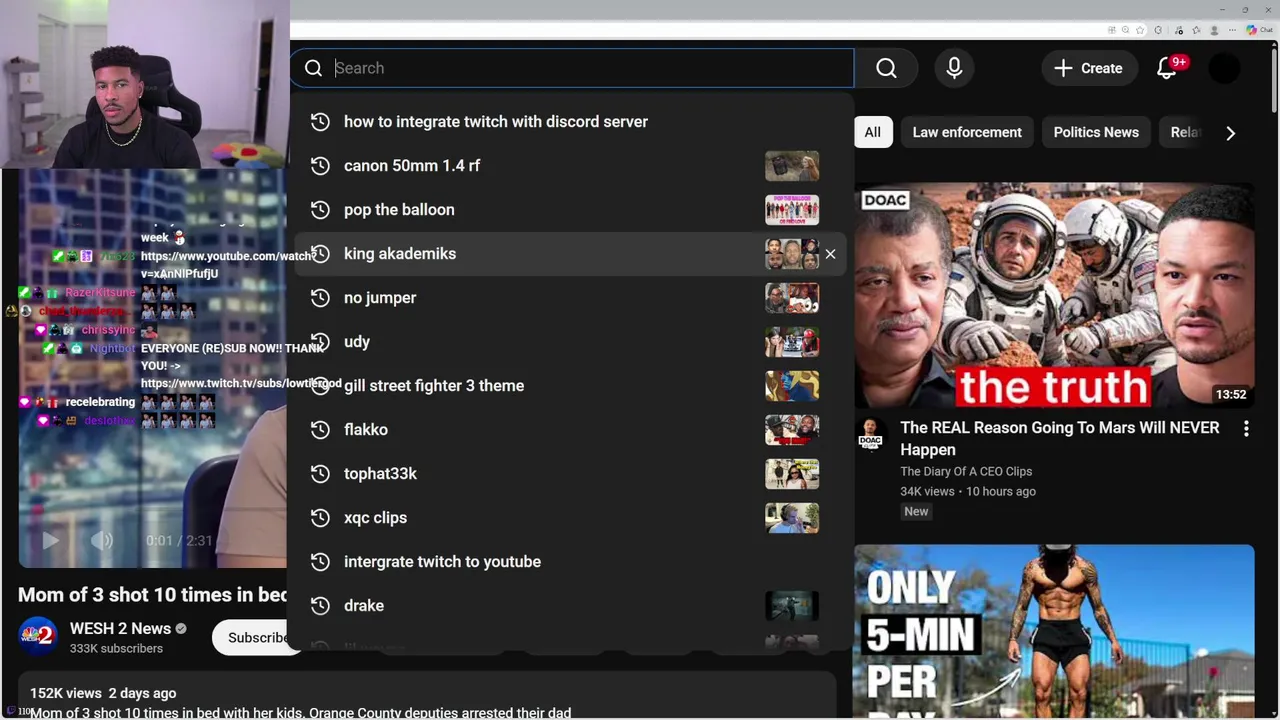Open the WESH 2 News channel name

coord(120,628)
